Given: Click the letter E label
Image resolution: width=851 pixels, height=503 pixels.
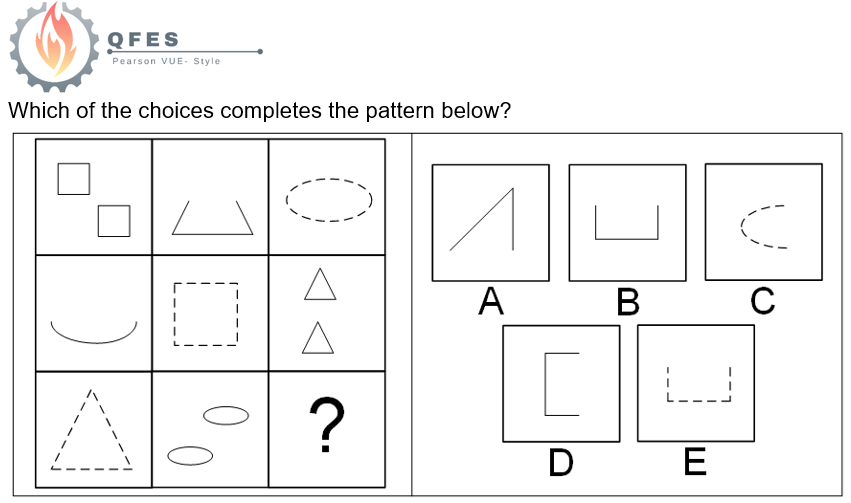Looking at the screenshot, I should pos(695,462).
